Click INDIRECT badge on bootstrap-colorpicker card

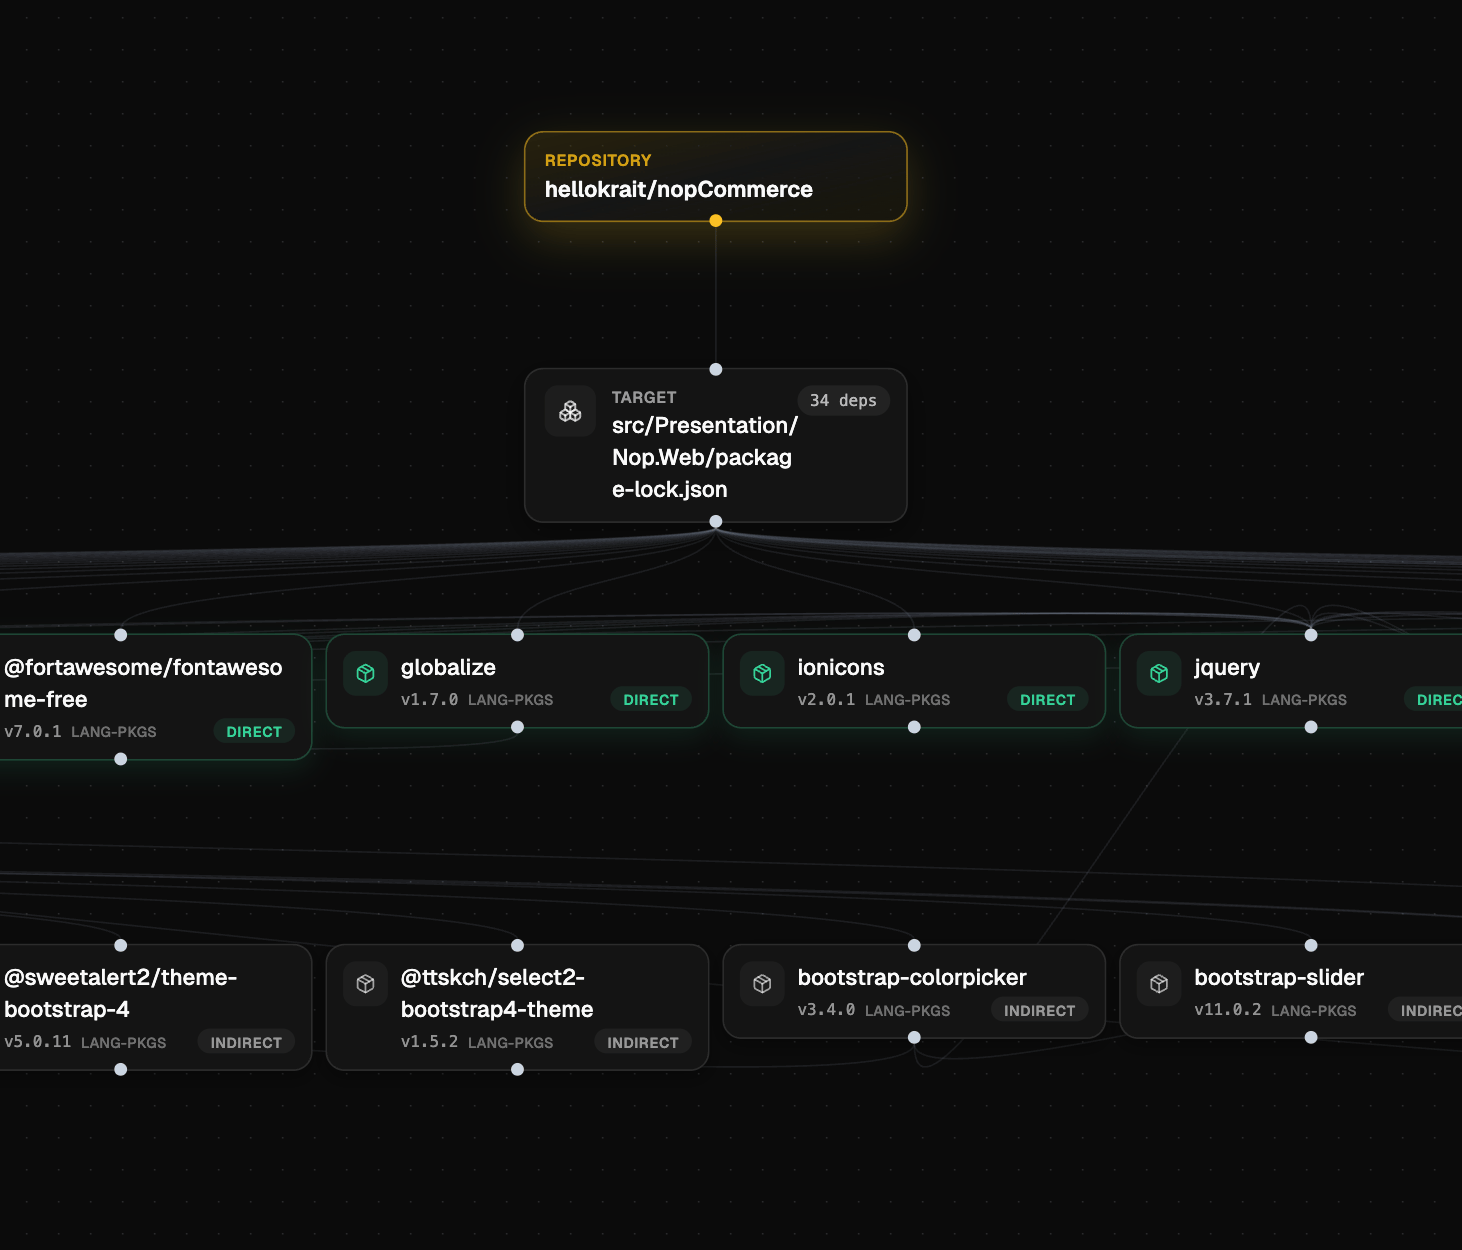click(x=1039, y=1011)
